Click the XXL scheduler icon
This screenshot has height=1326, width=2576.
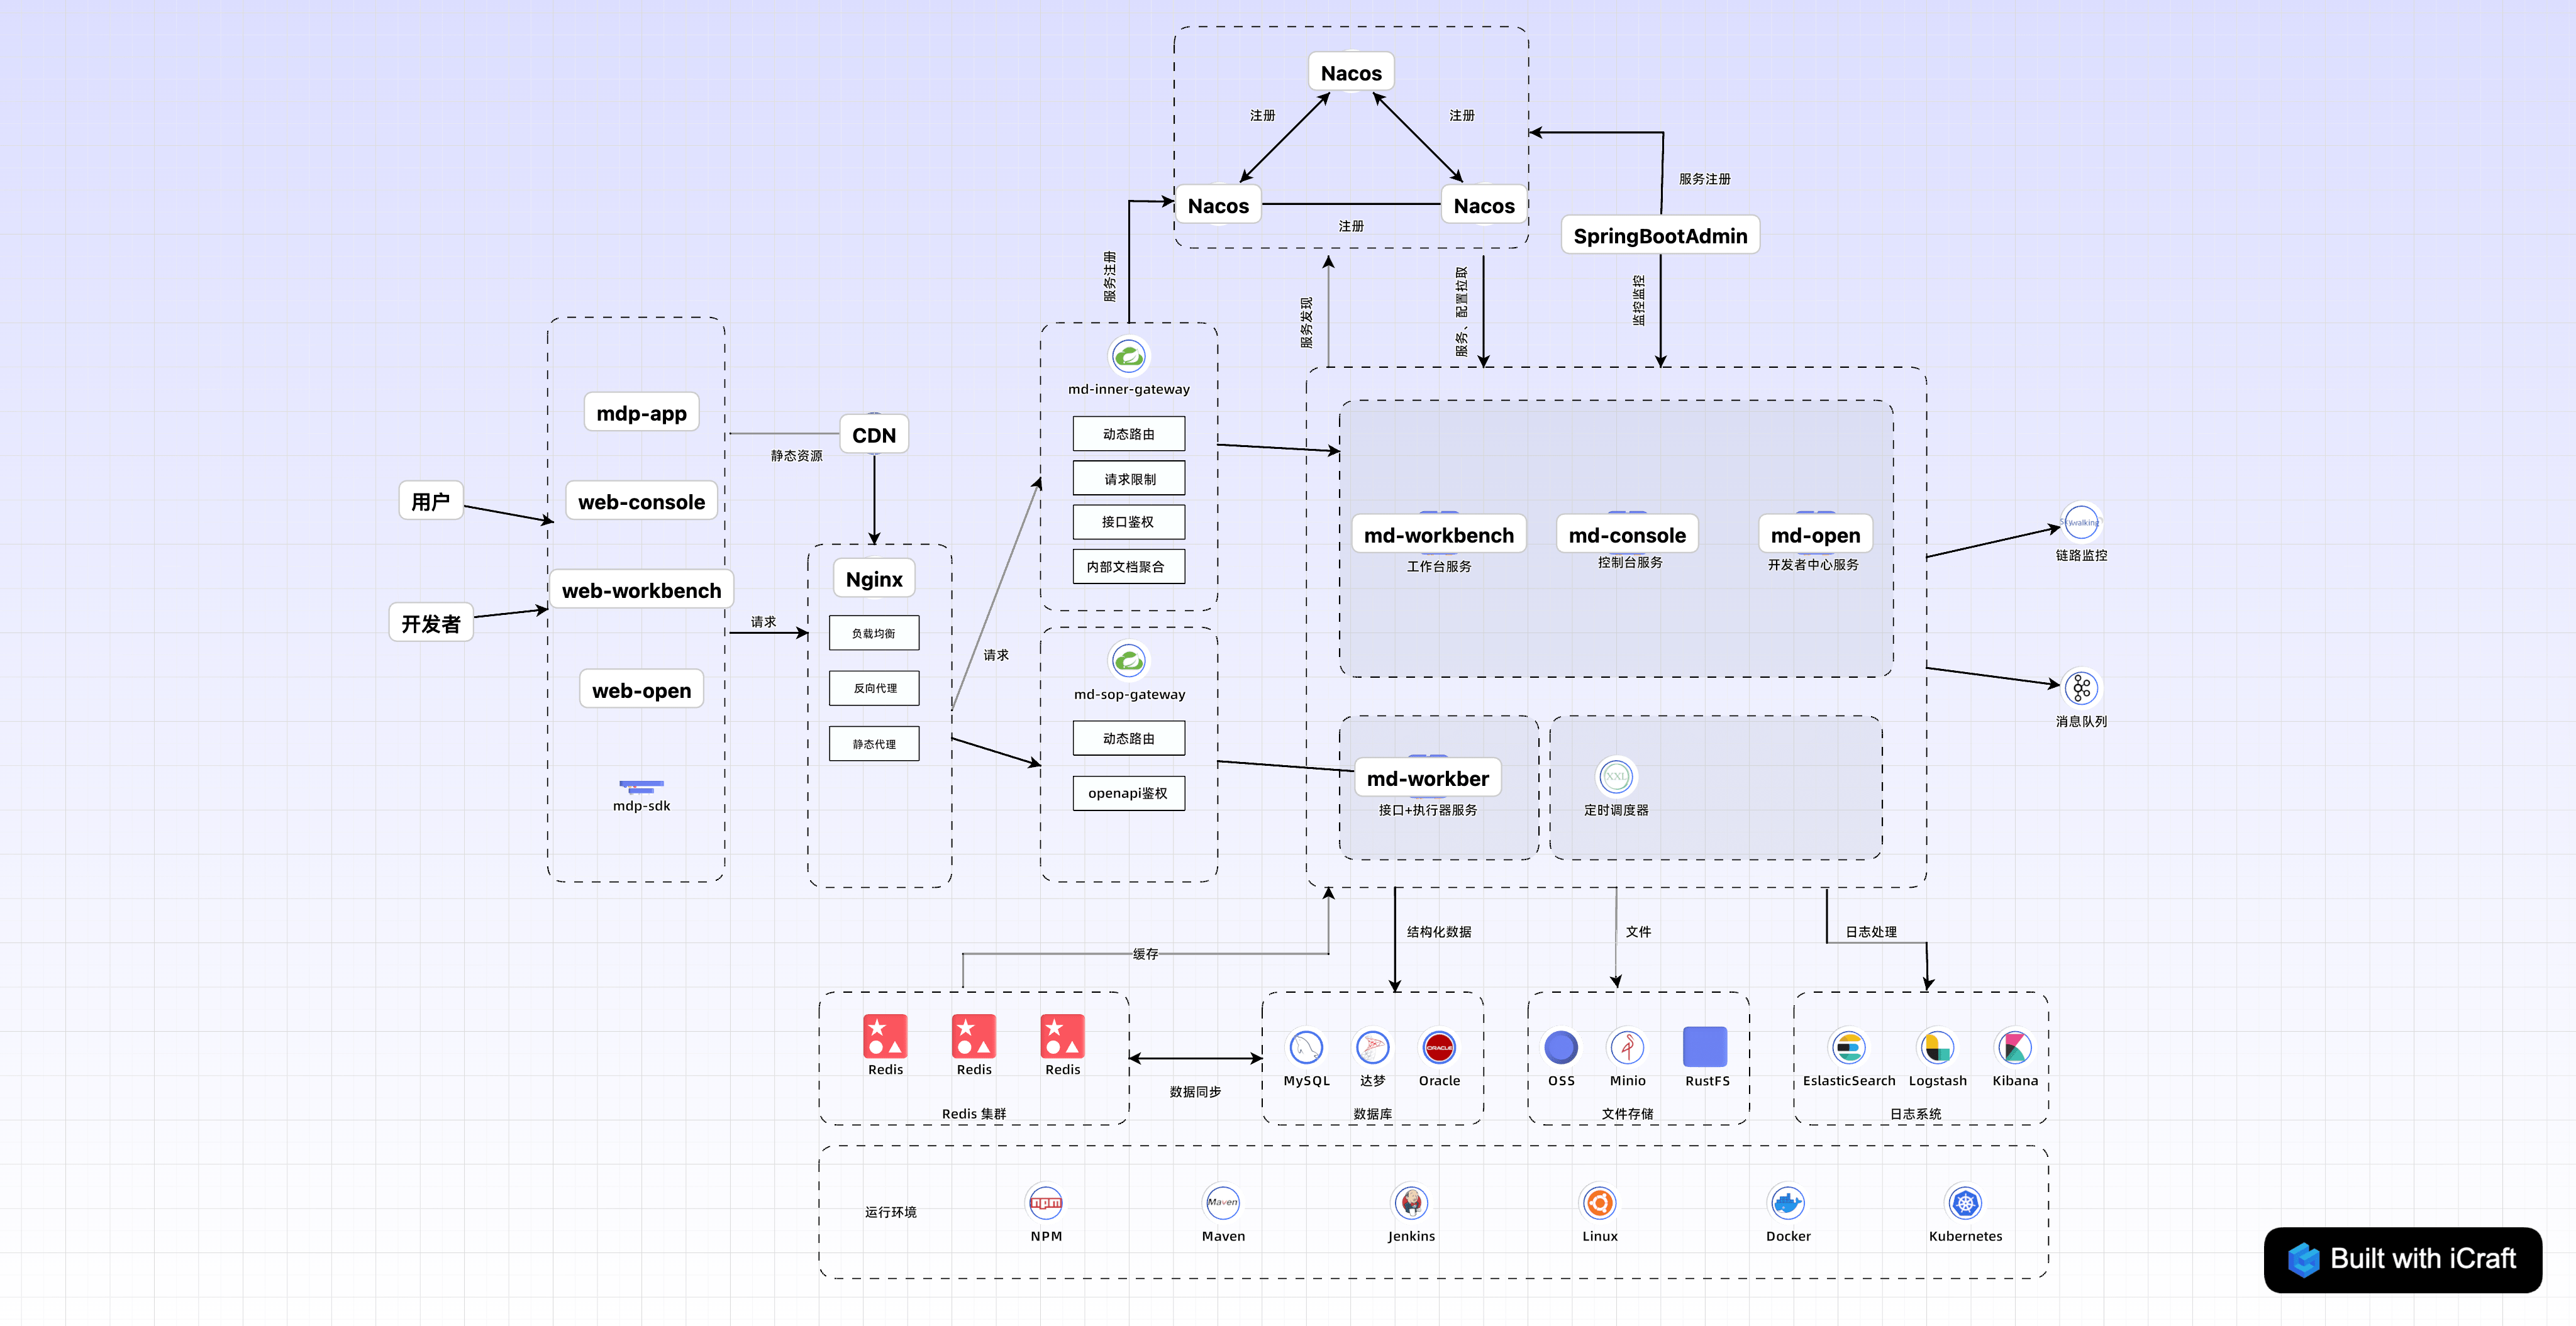(1616, 776)
